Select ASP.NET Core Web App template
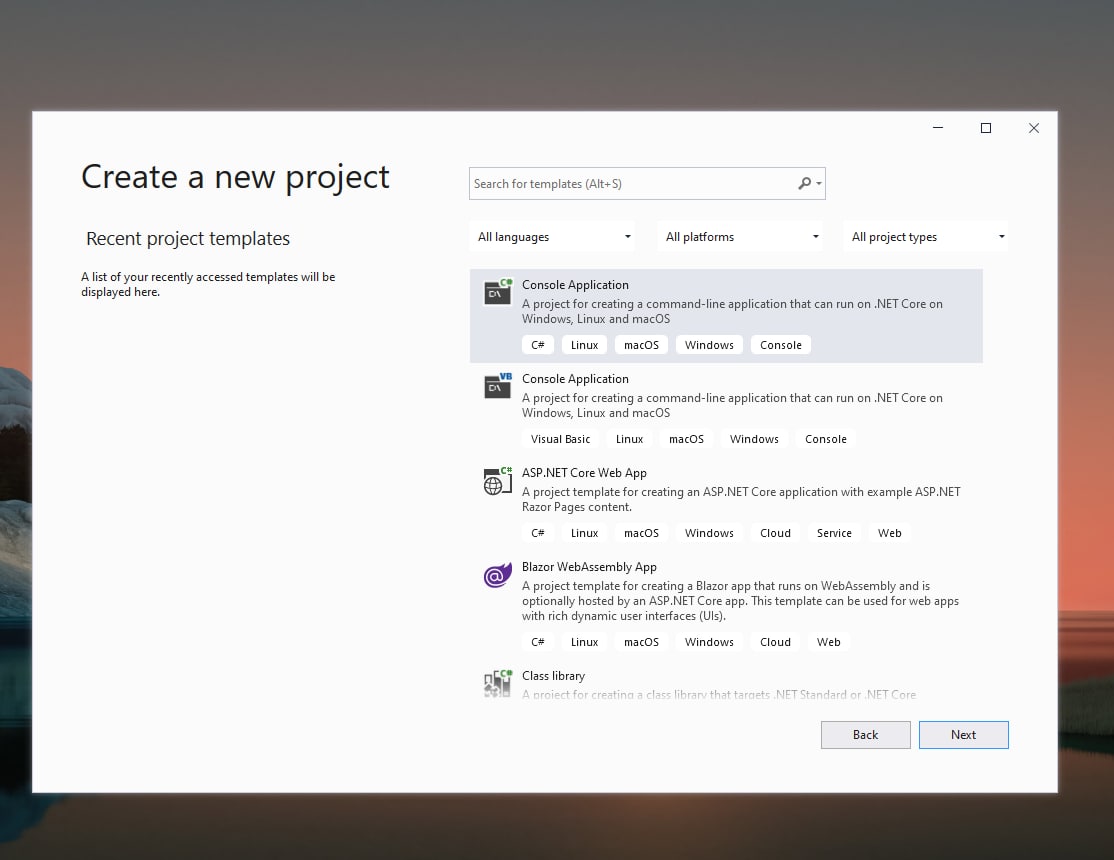This screenshot has height=860, width=1114. click(726, 503)
